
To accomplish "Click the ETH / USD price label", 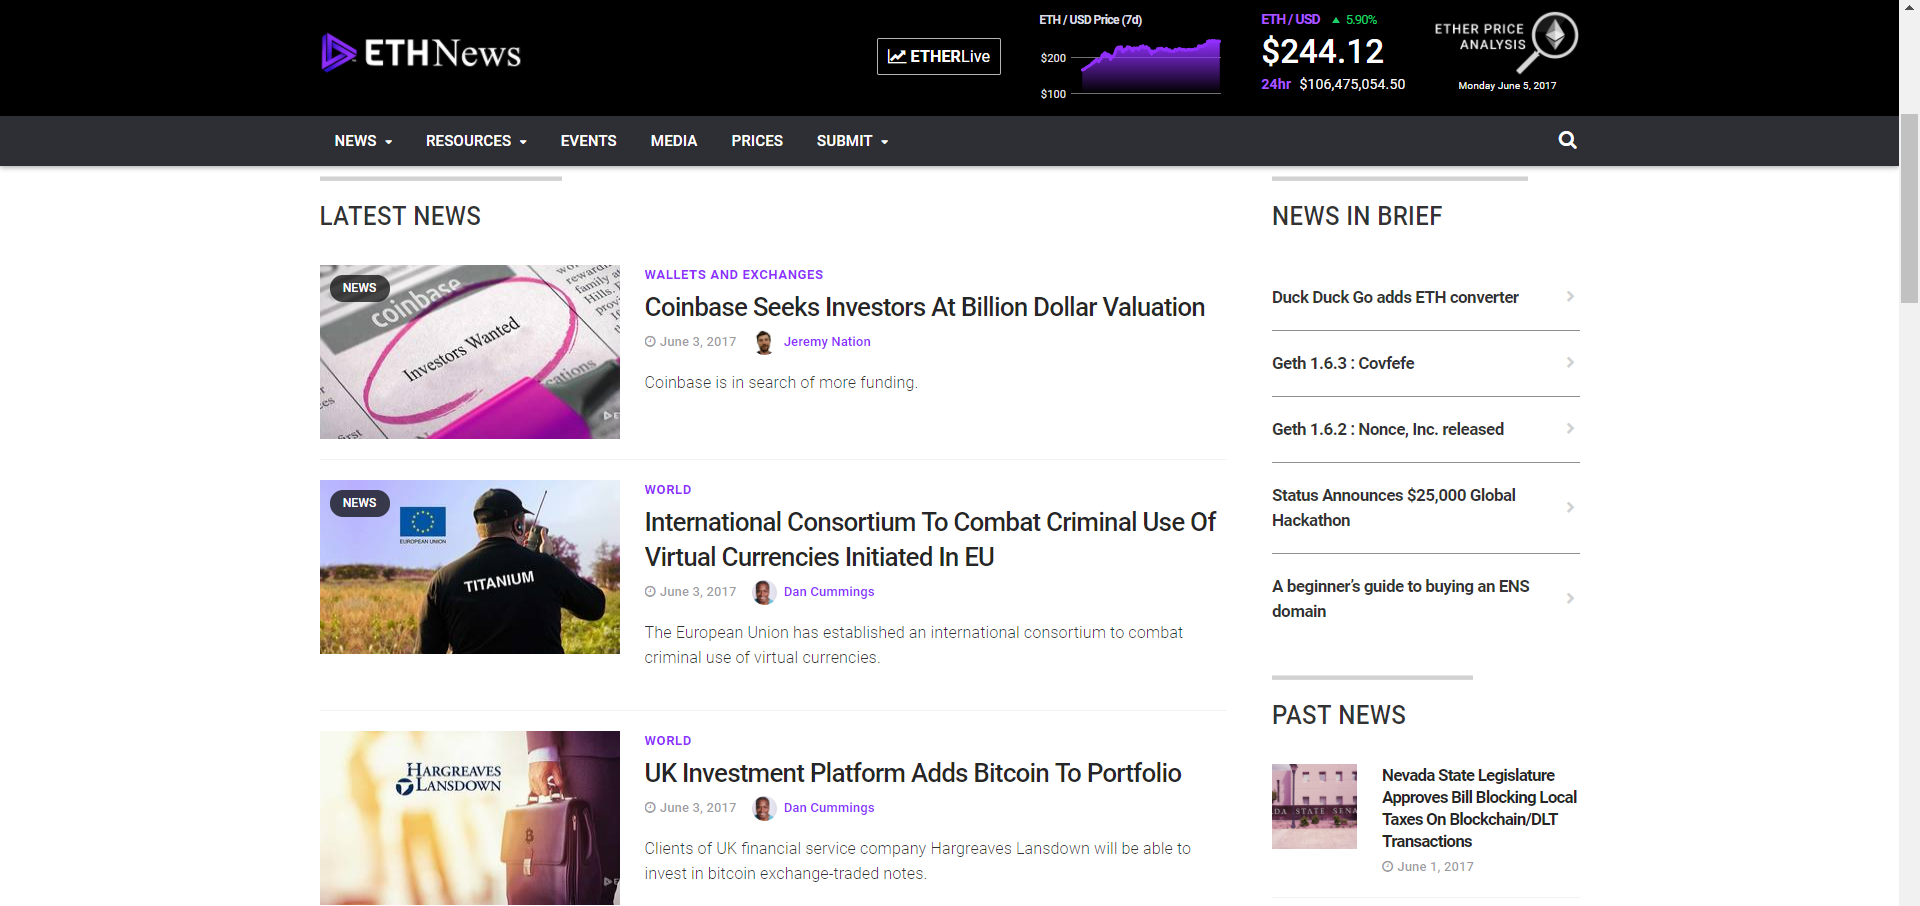I will coord(1291,20).
